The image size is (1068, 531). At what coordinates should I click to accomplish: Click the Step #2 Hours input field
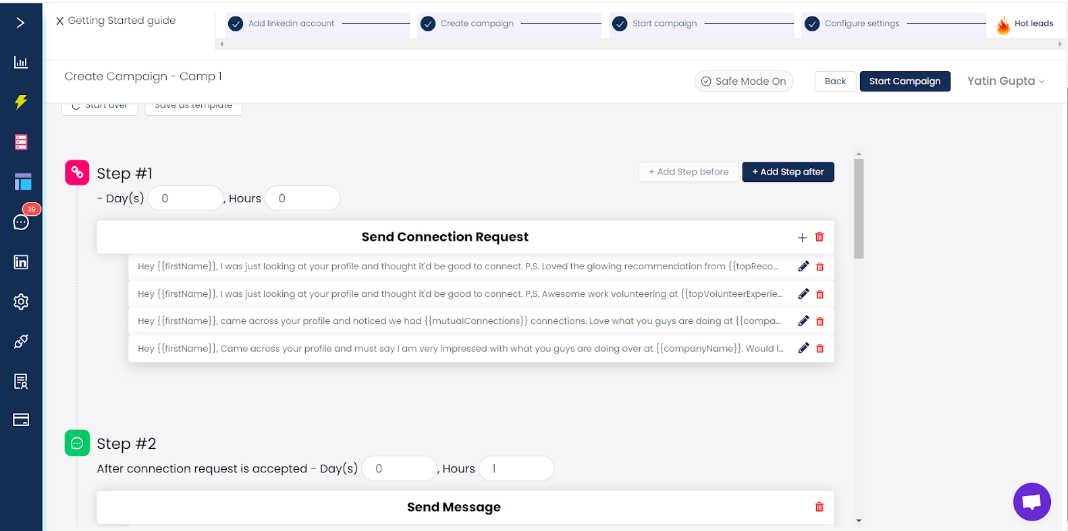tap(516, 468)
